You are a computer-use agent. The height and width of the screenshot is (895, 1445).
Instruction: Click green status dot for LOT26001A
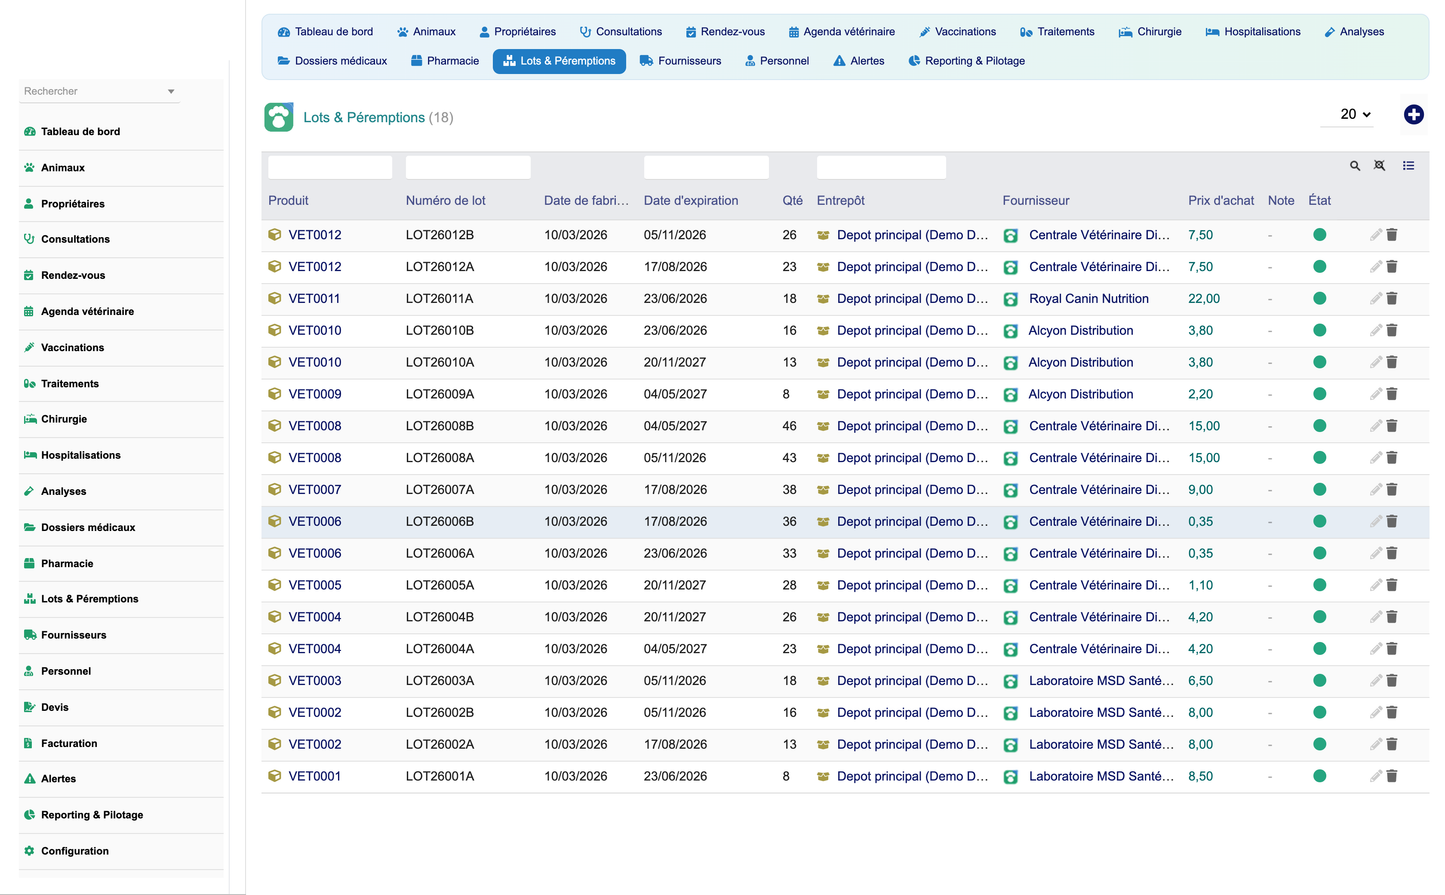1320,776
